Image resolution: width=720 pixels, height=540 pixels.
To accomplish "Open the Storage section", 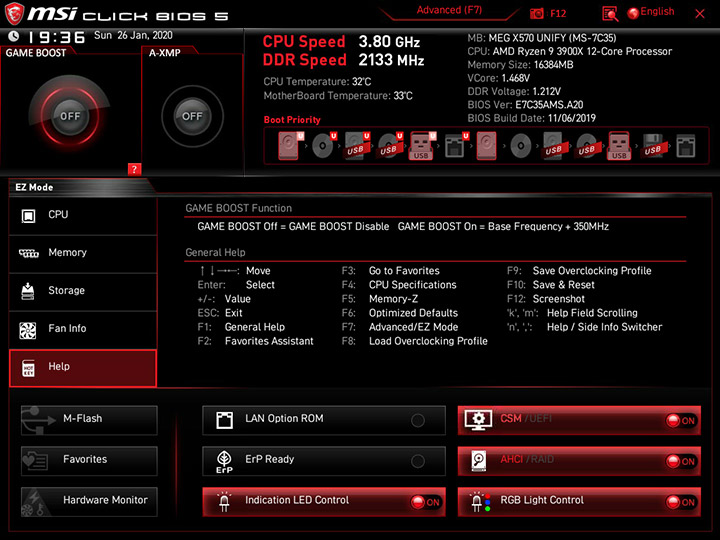I will coord(83,292).
